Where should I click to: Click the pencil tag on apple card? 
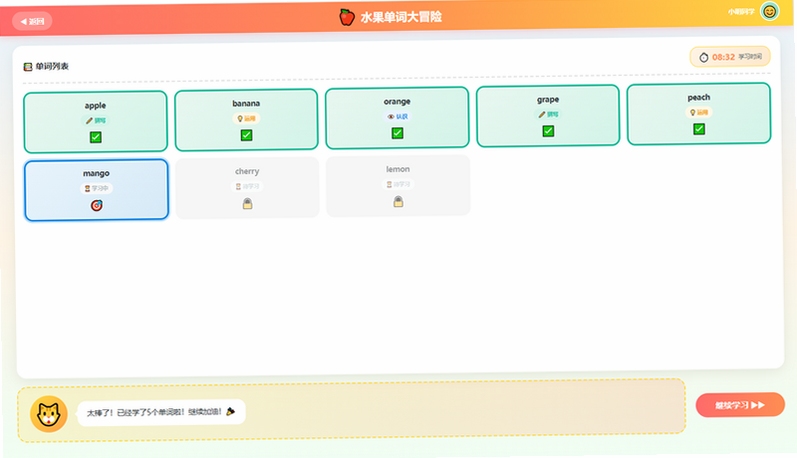click(x=95, y=120)
